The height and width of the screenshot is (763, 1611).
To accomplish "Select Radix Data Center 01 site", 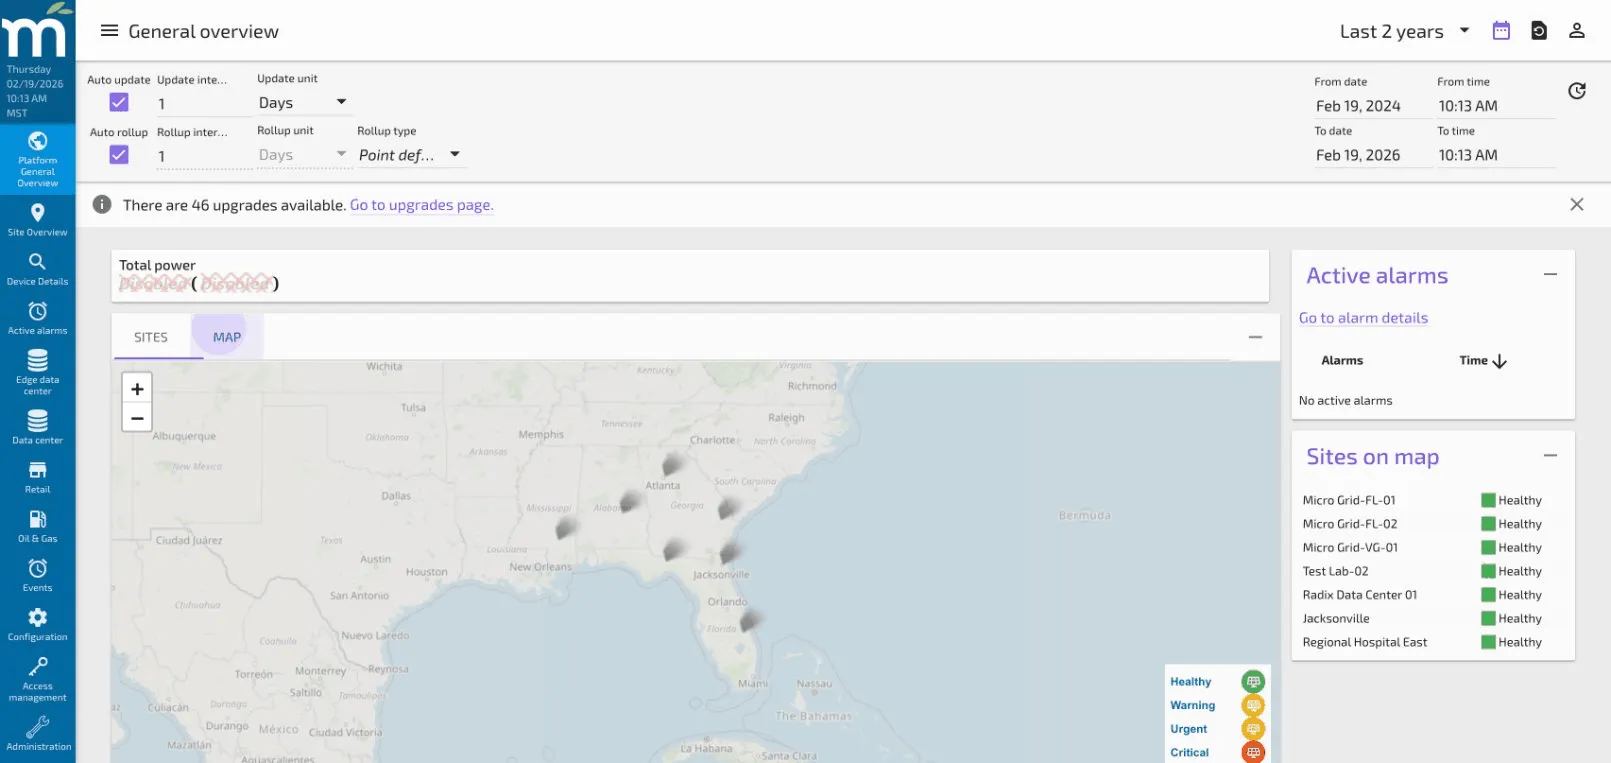I will (x=1360, y=594).
